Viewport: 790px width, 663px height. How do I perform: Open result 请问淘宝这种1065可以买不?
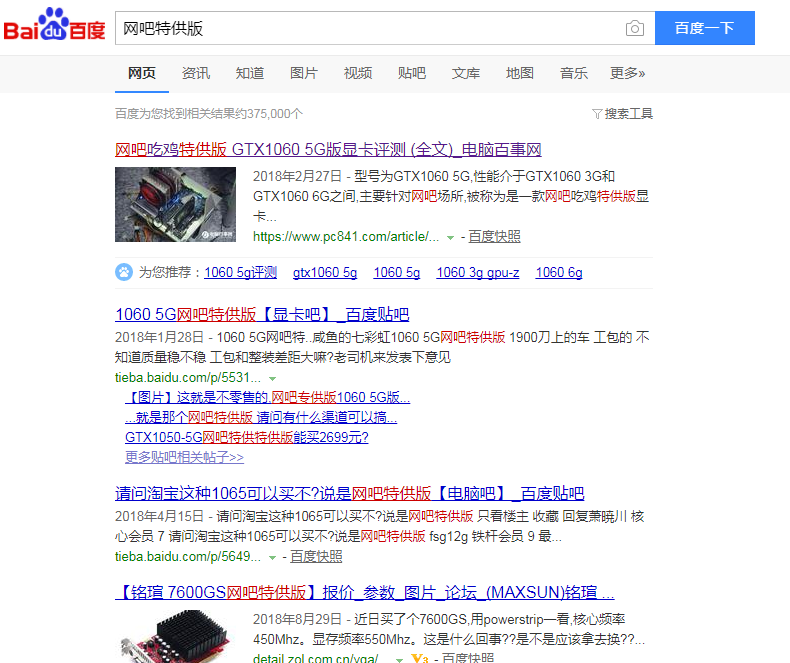350,493
